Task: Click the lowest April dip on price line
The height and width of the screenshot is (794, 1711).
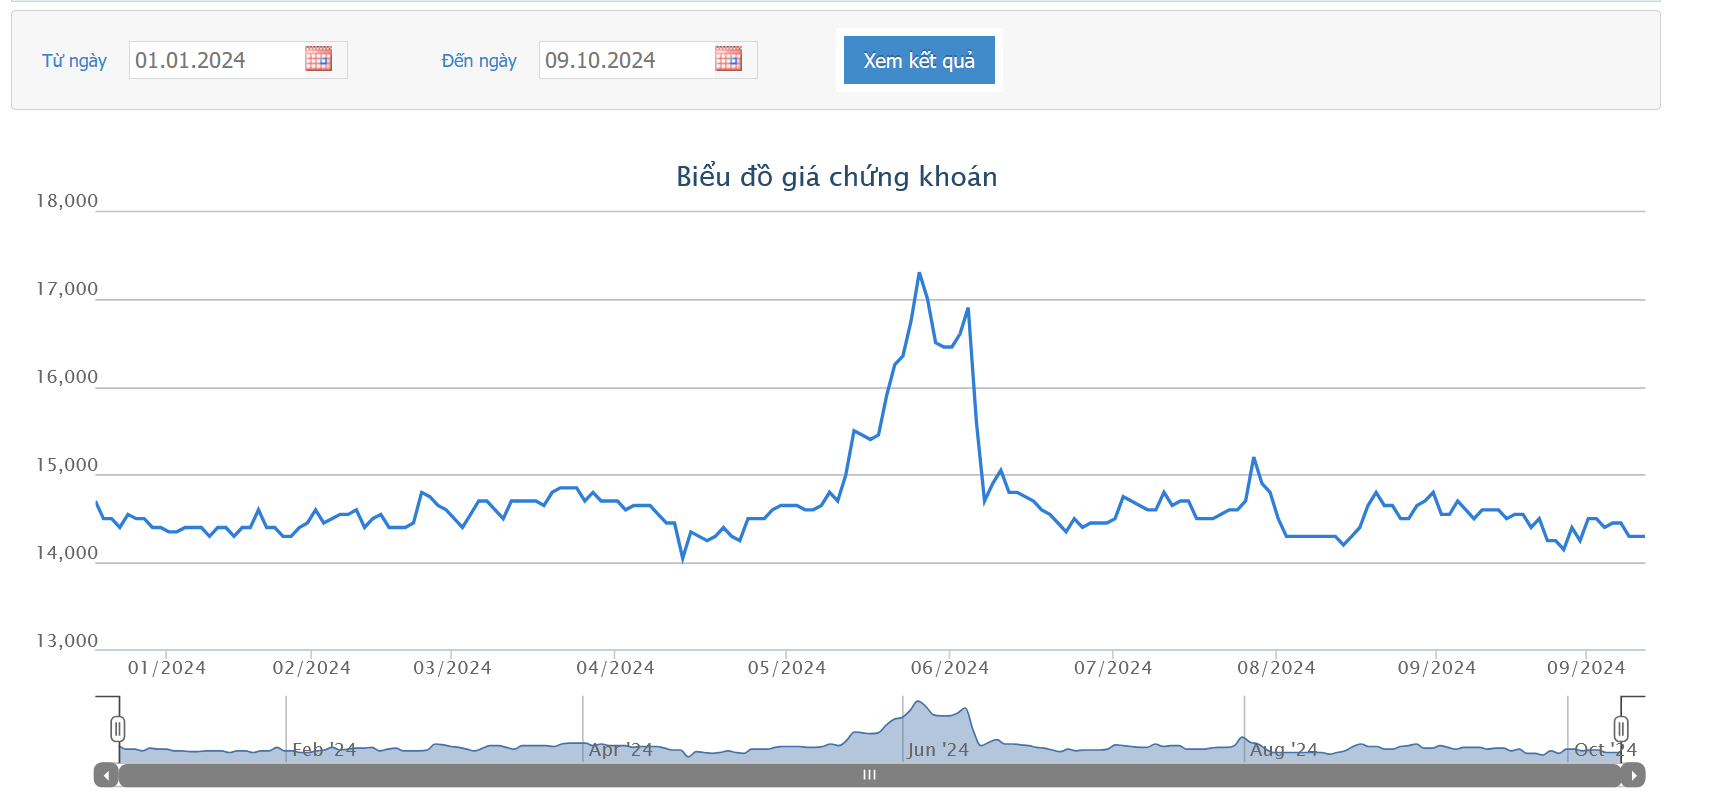Action: tap(683, 559)
